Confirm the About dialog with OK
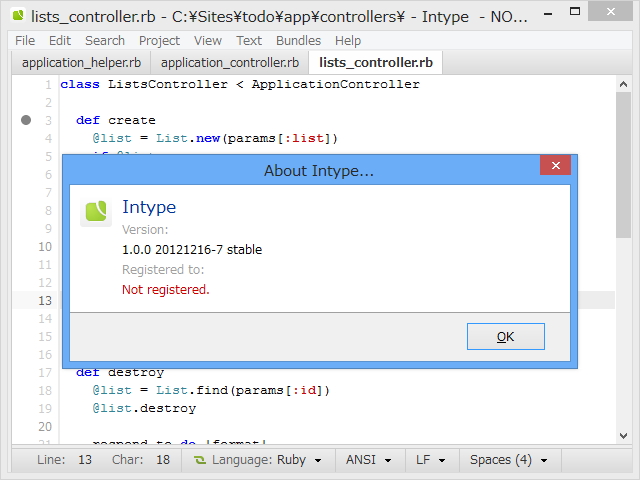The width and height of the screenshot is (640, 480). [506, 337]
